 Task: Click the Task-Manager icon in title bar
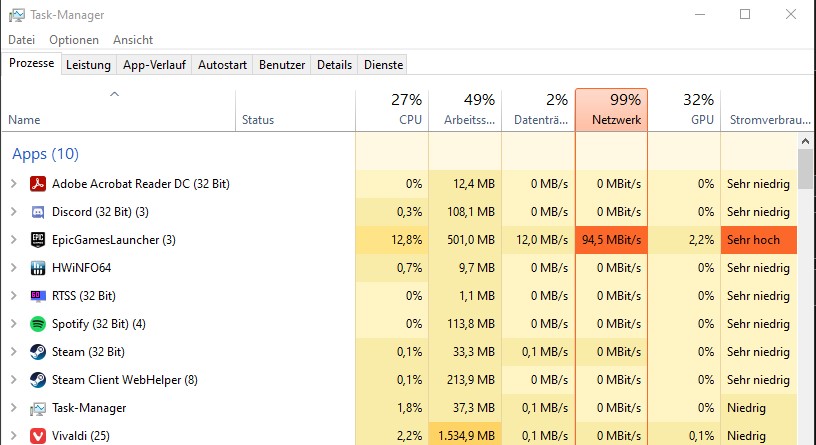(x=16, y=15)
